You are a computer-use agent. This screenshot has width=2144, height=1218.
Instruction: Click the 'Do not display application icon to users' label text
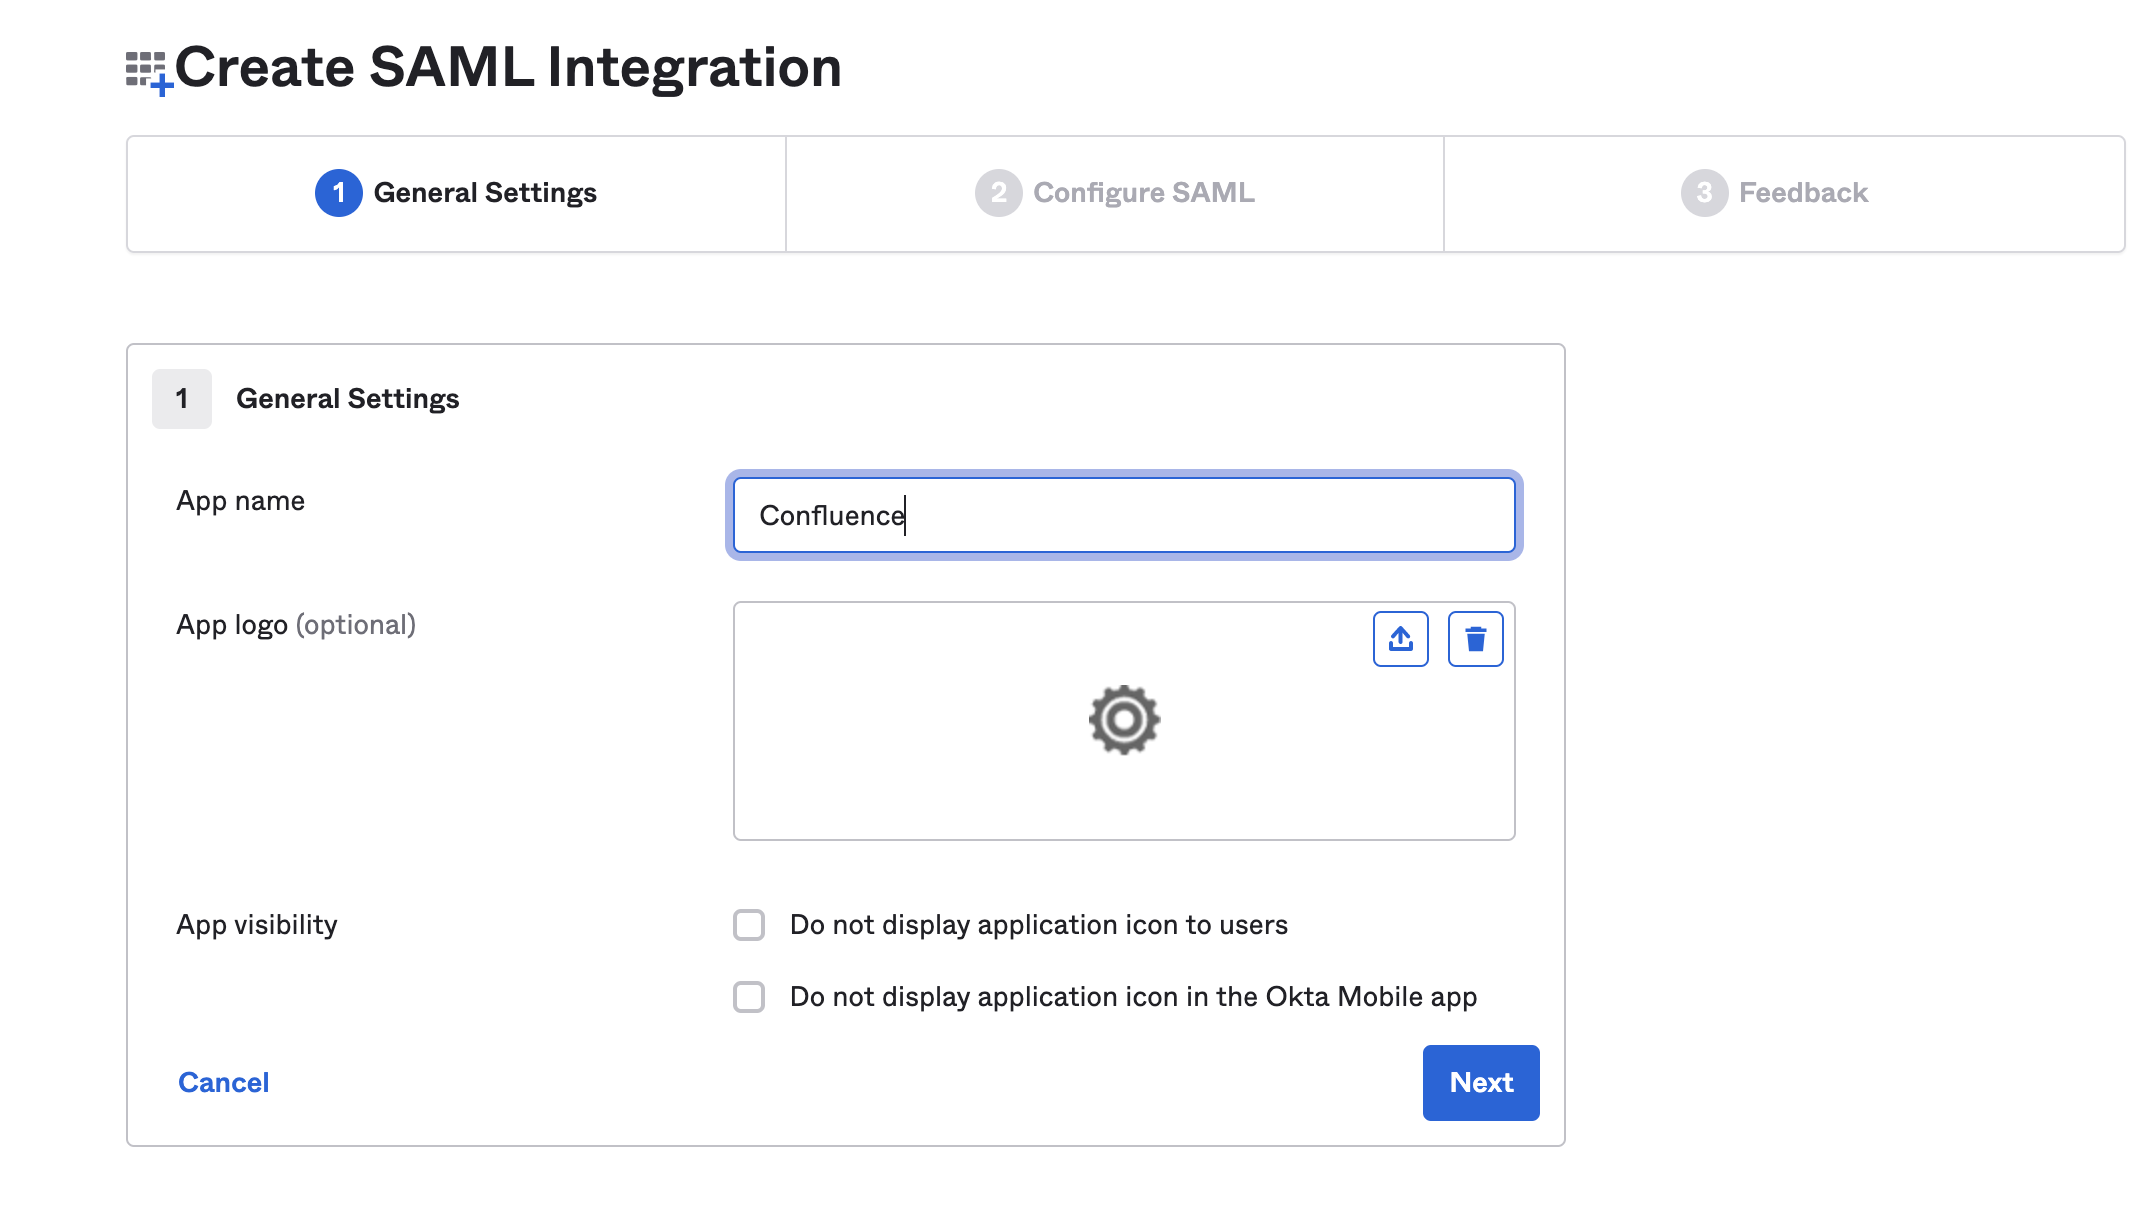pyautogui.click(x=1038, y=925)
